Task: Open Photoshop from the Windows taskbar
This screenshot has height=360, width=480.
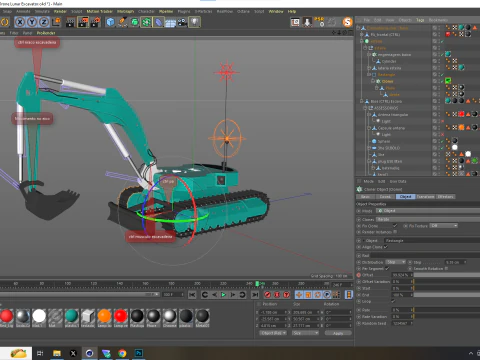Action: (x=139, y=353)
